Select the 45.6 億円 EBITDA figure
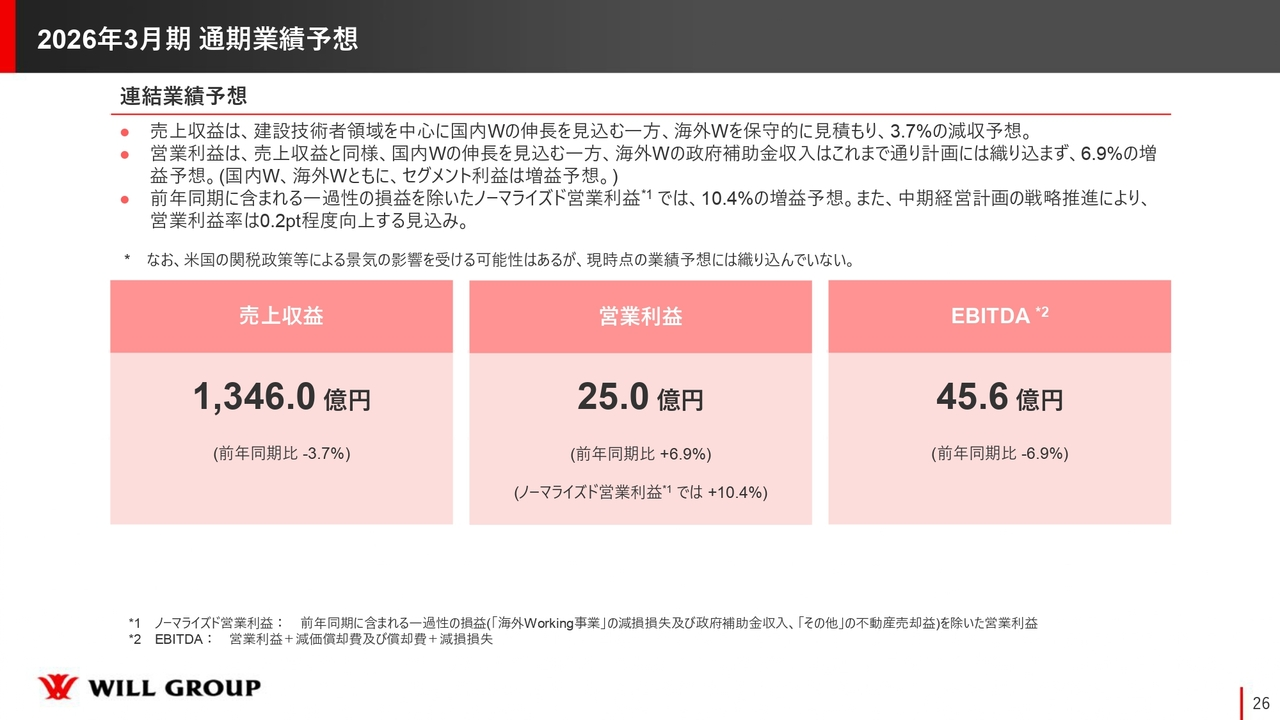The height and width of the screenshot is (720, 1280). coord(999,399)
